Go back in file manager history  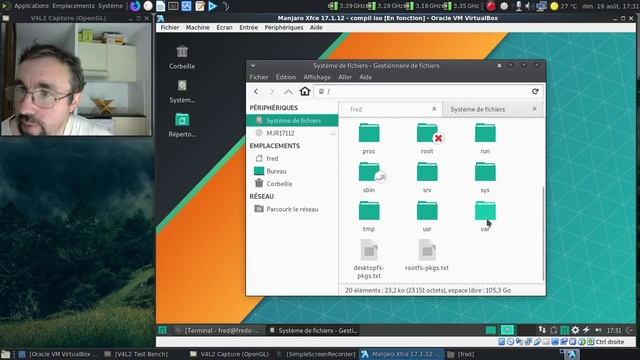256,91
